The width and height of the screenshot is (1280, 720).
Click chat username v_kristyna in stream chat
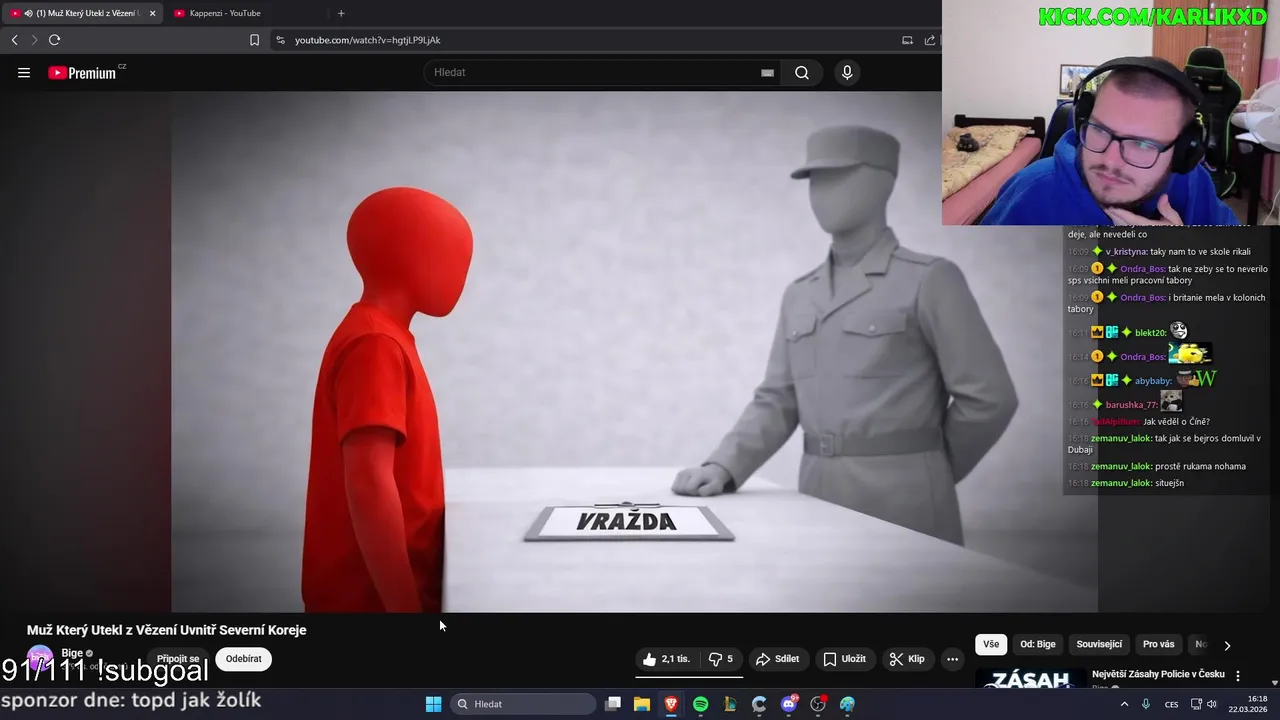click(1126, 252)
